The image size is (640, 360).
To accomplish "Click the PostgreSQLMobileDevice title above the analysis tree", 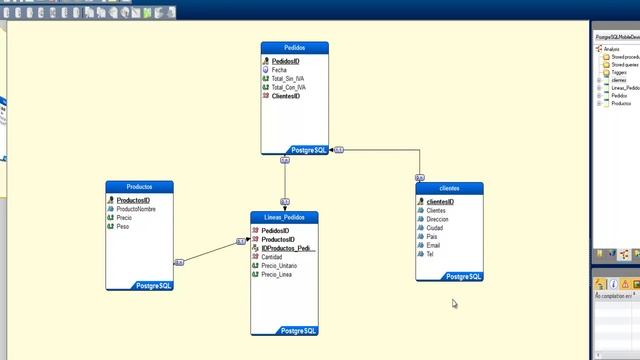I will [618, 37].
